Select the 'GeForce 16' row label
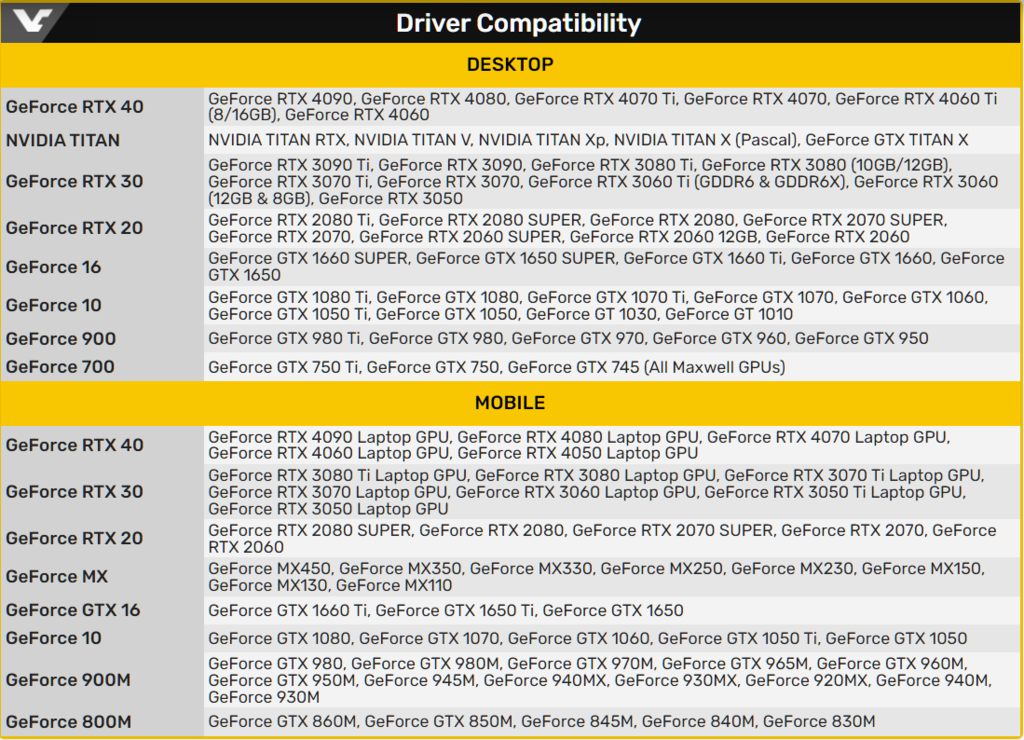1024x740 pixels. (x=54, y=267)
